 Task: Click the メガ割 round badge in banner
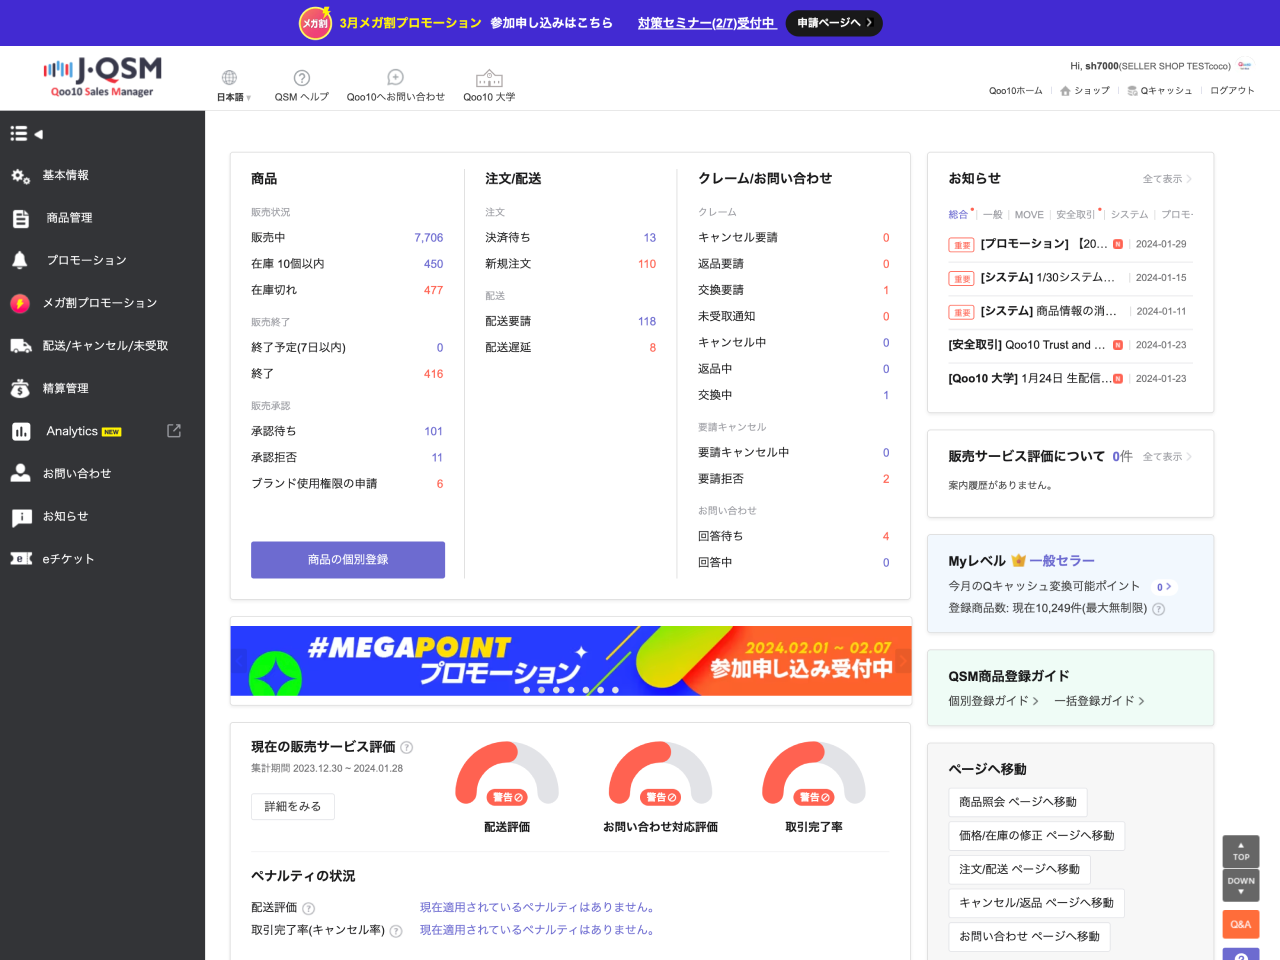point(316,23)
